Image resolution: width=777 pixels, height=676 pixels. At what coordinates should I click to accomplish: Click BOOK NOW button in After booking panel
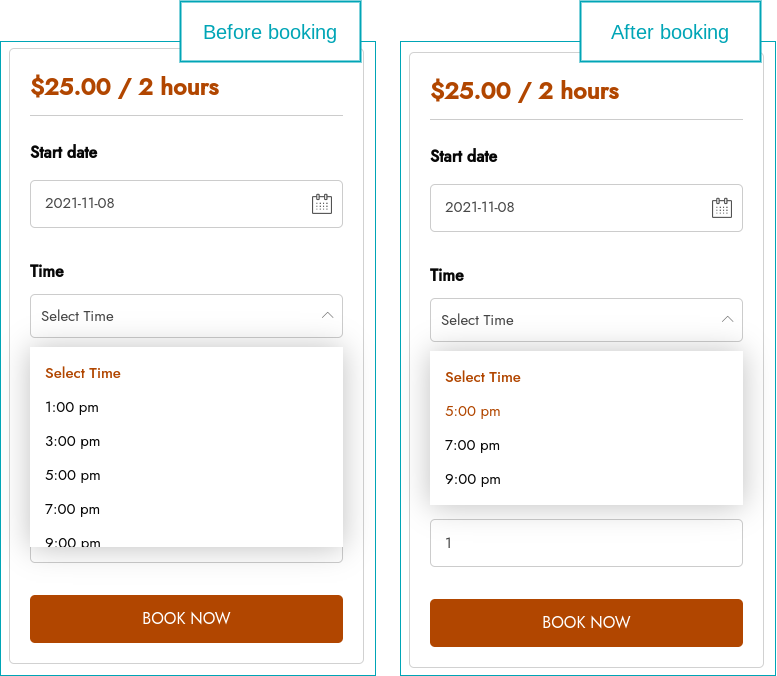[x=586, y=623]
